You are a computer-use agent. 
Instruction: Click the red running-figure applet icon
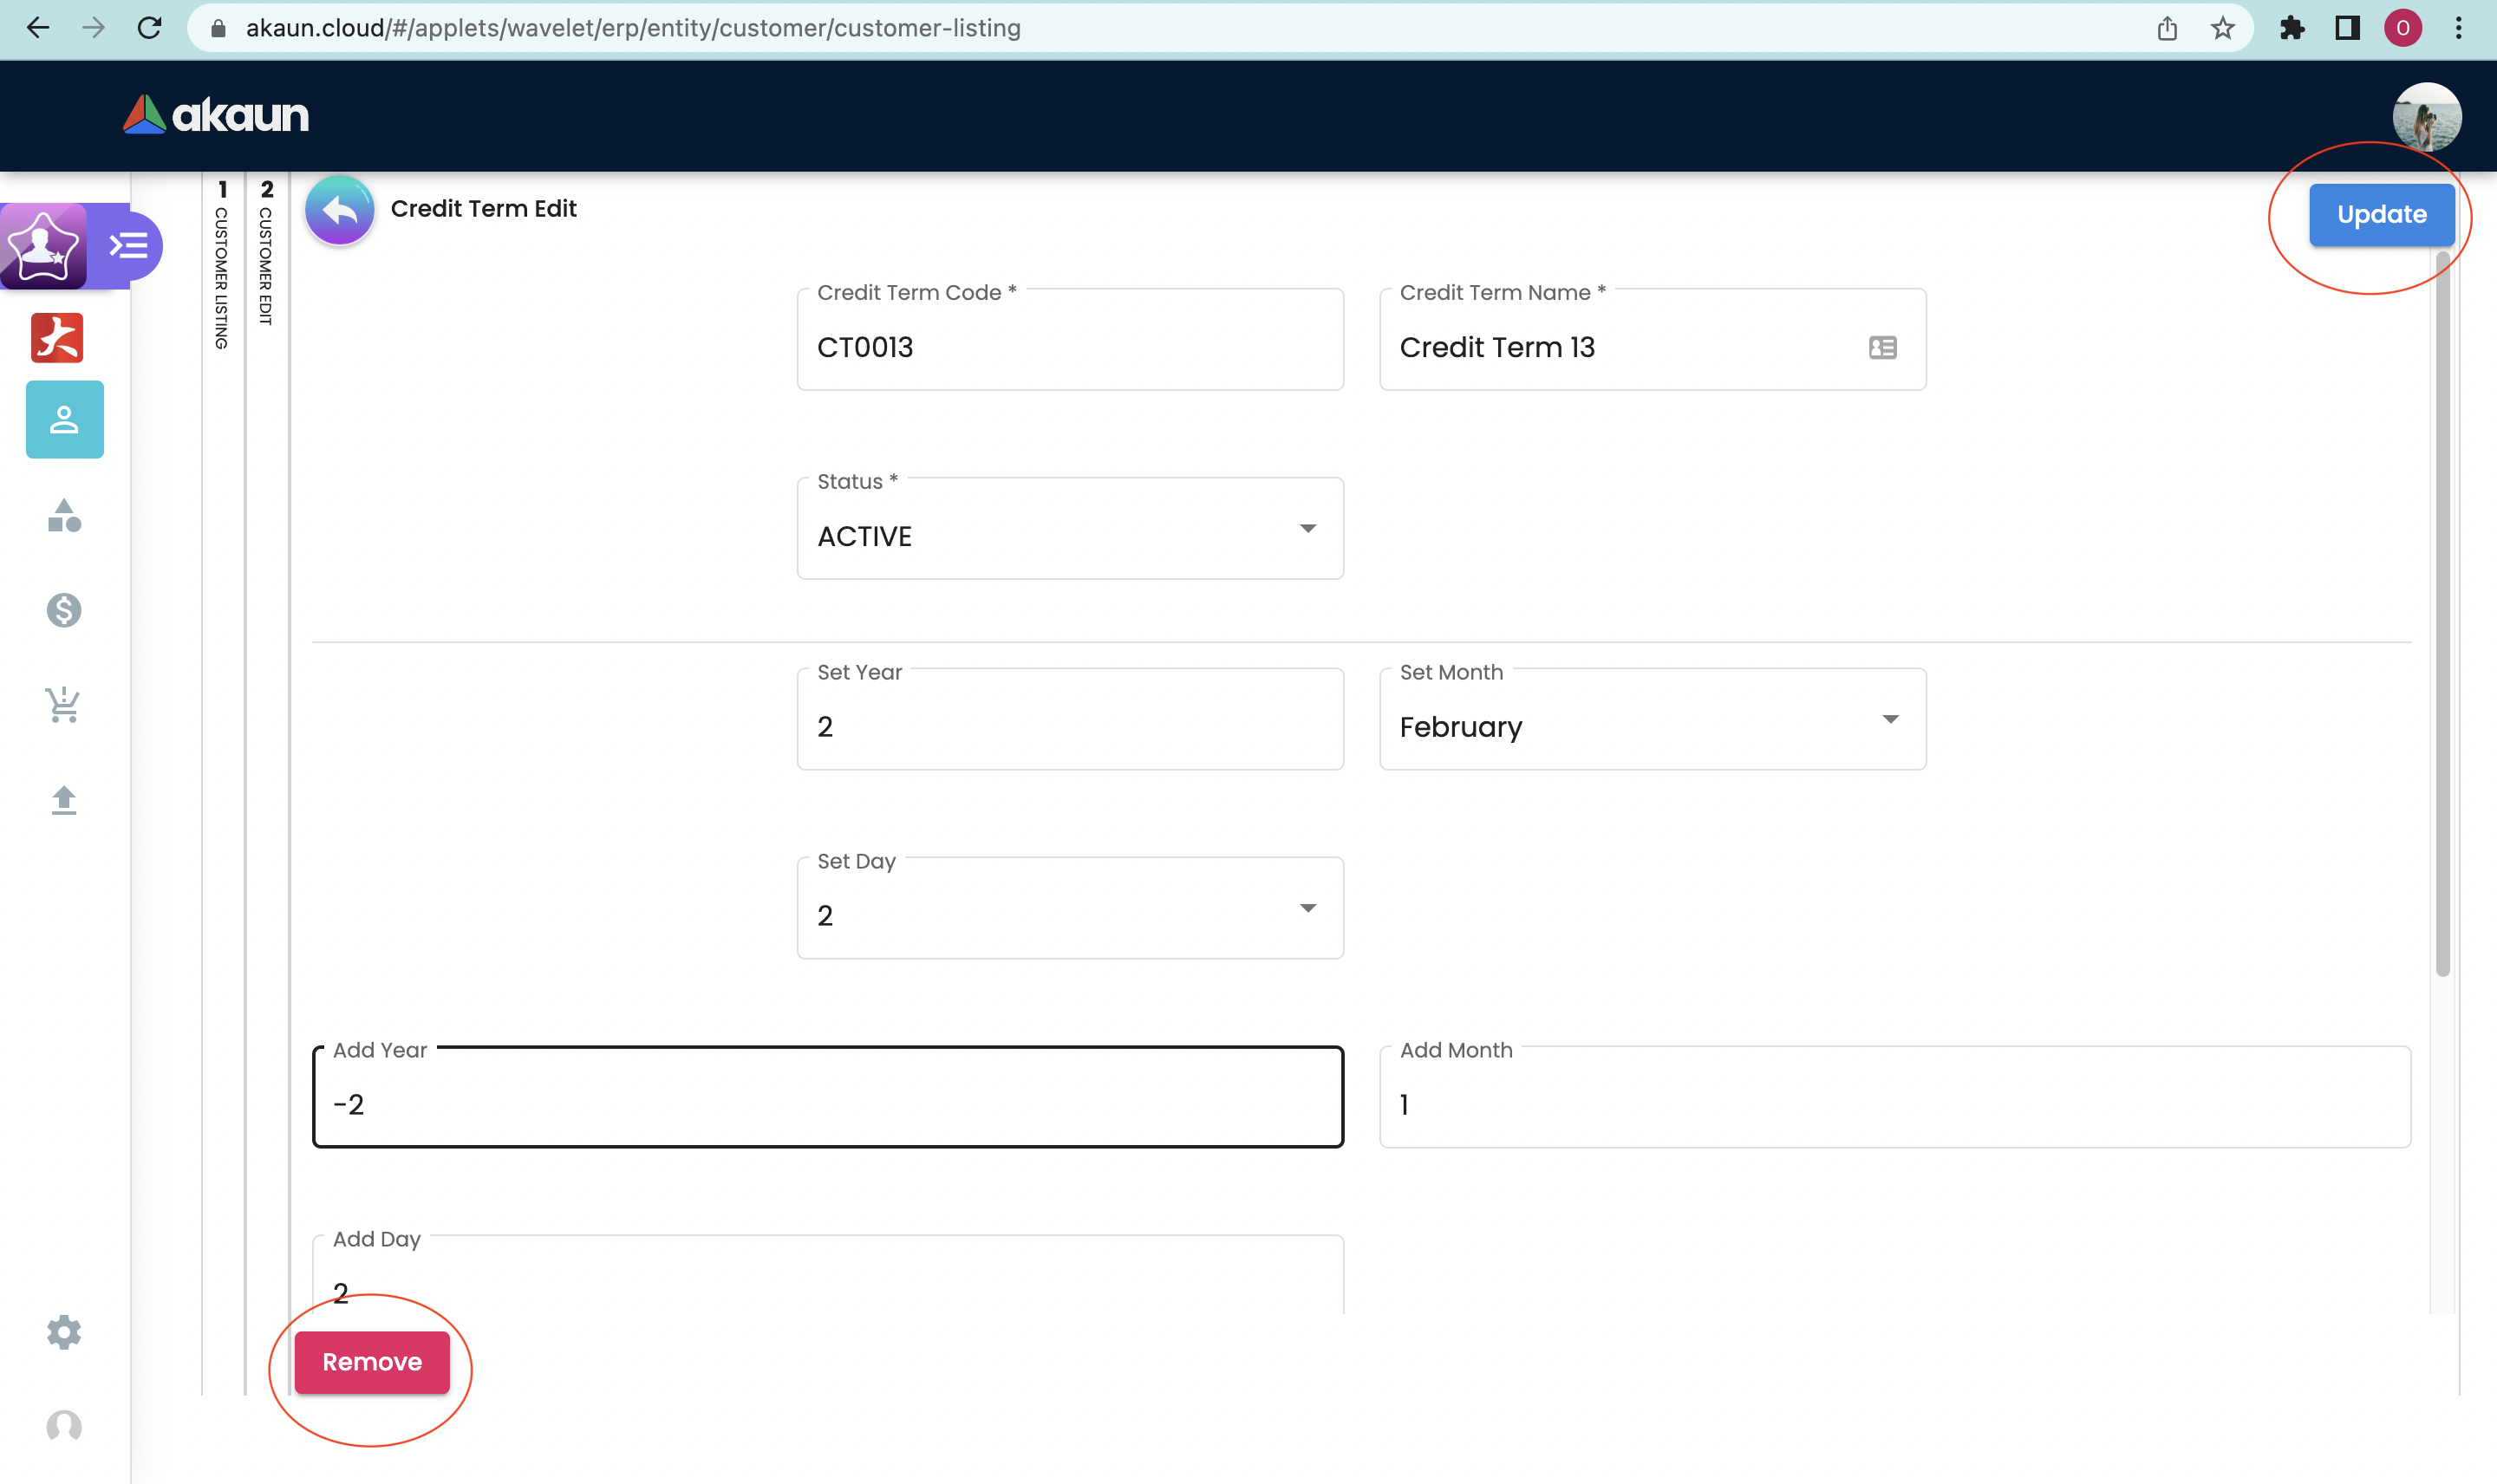point(57,338)
